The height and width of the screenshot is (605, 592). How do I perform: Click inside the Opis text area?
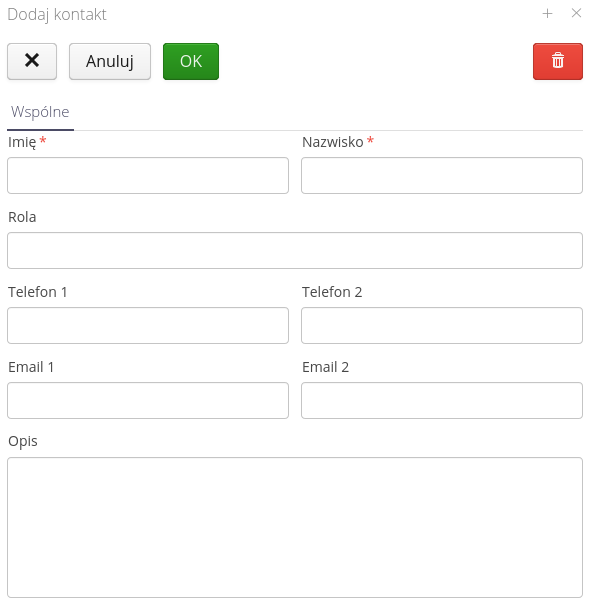coord(295,527)
